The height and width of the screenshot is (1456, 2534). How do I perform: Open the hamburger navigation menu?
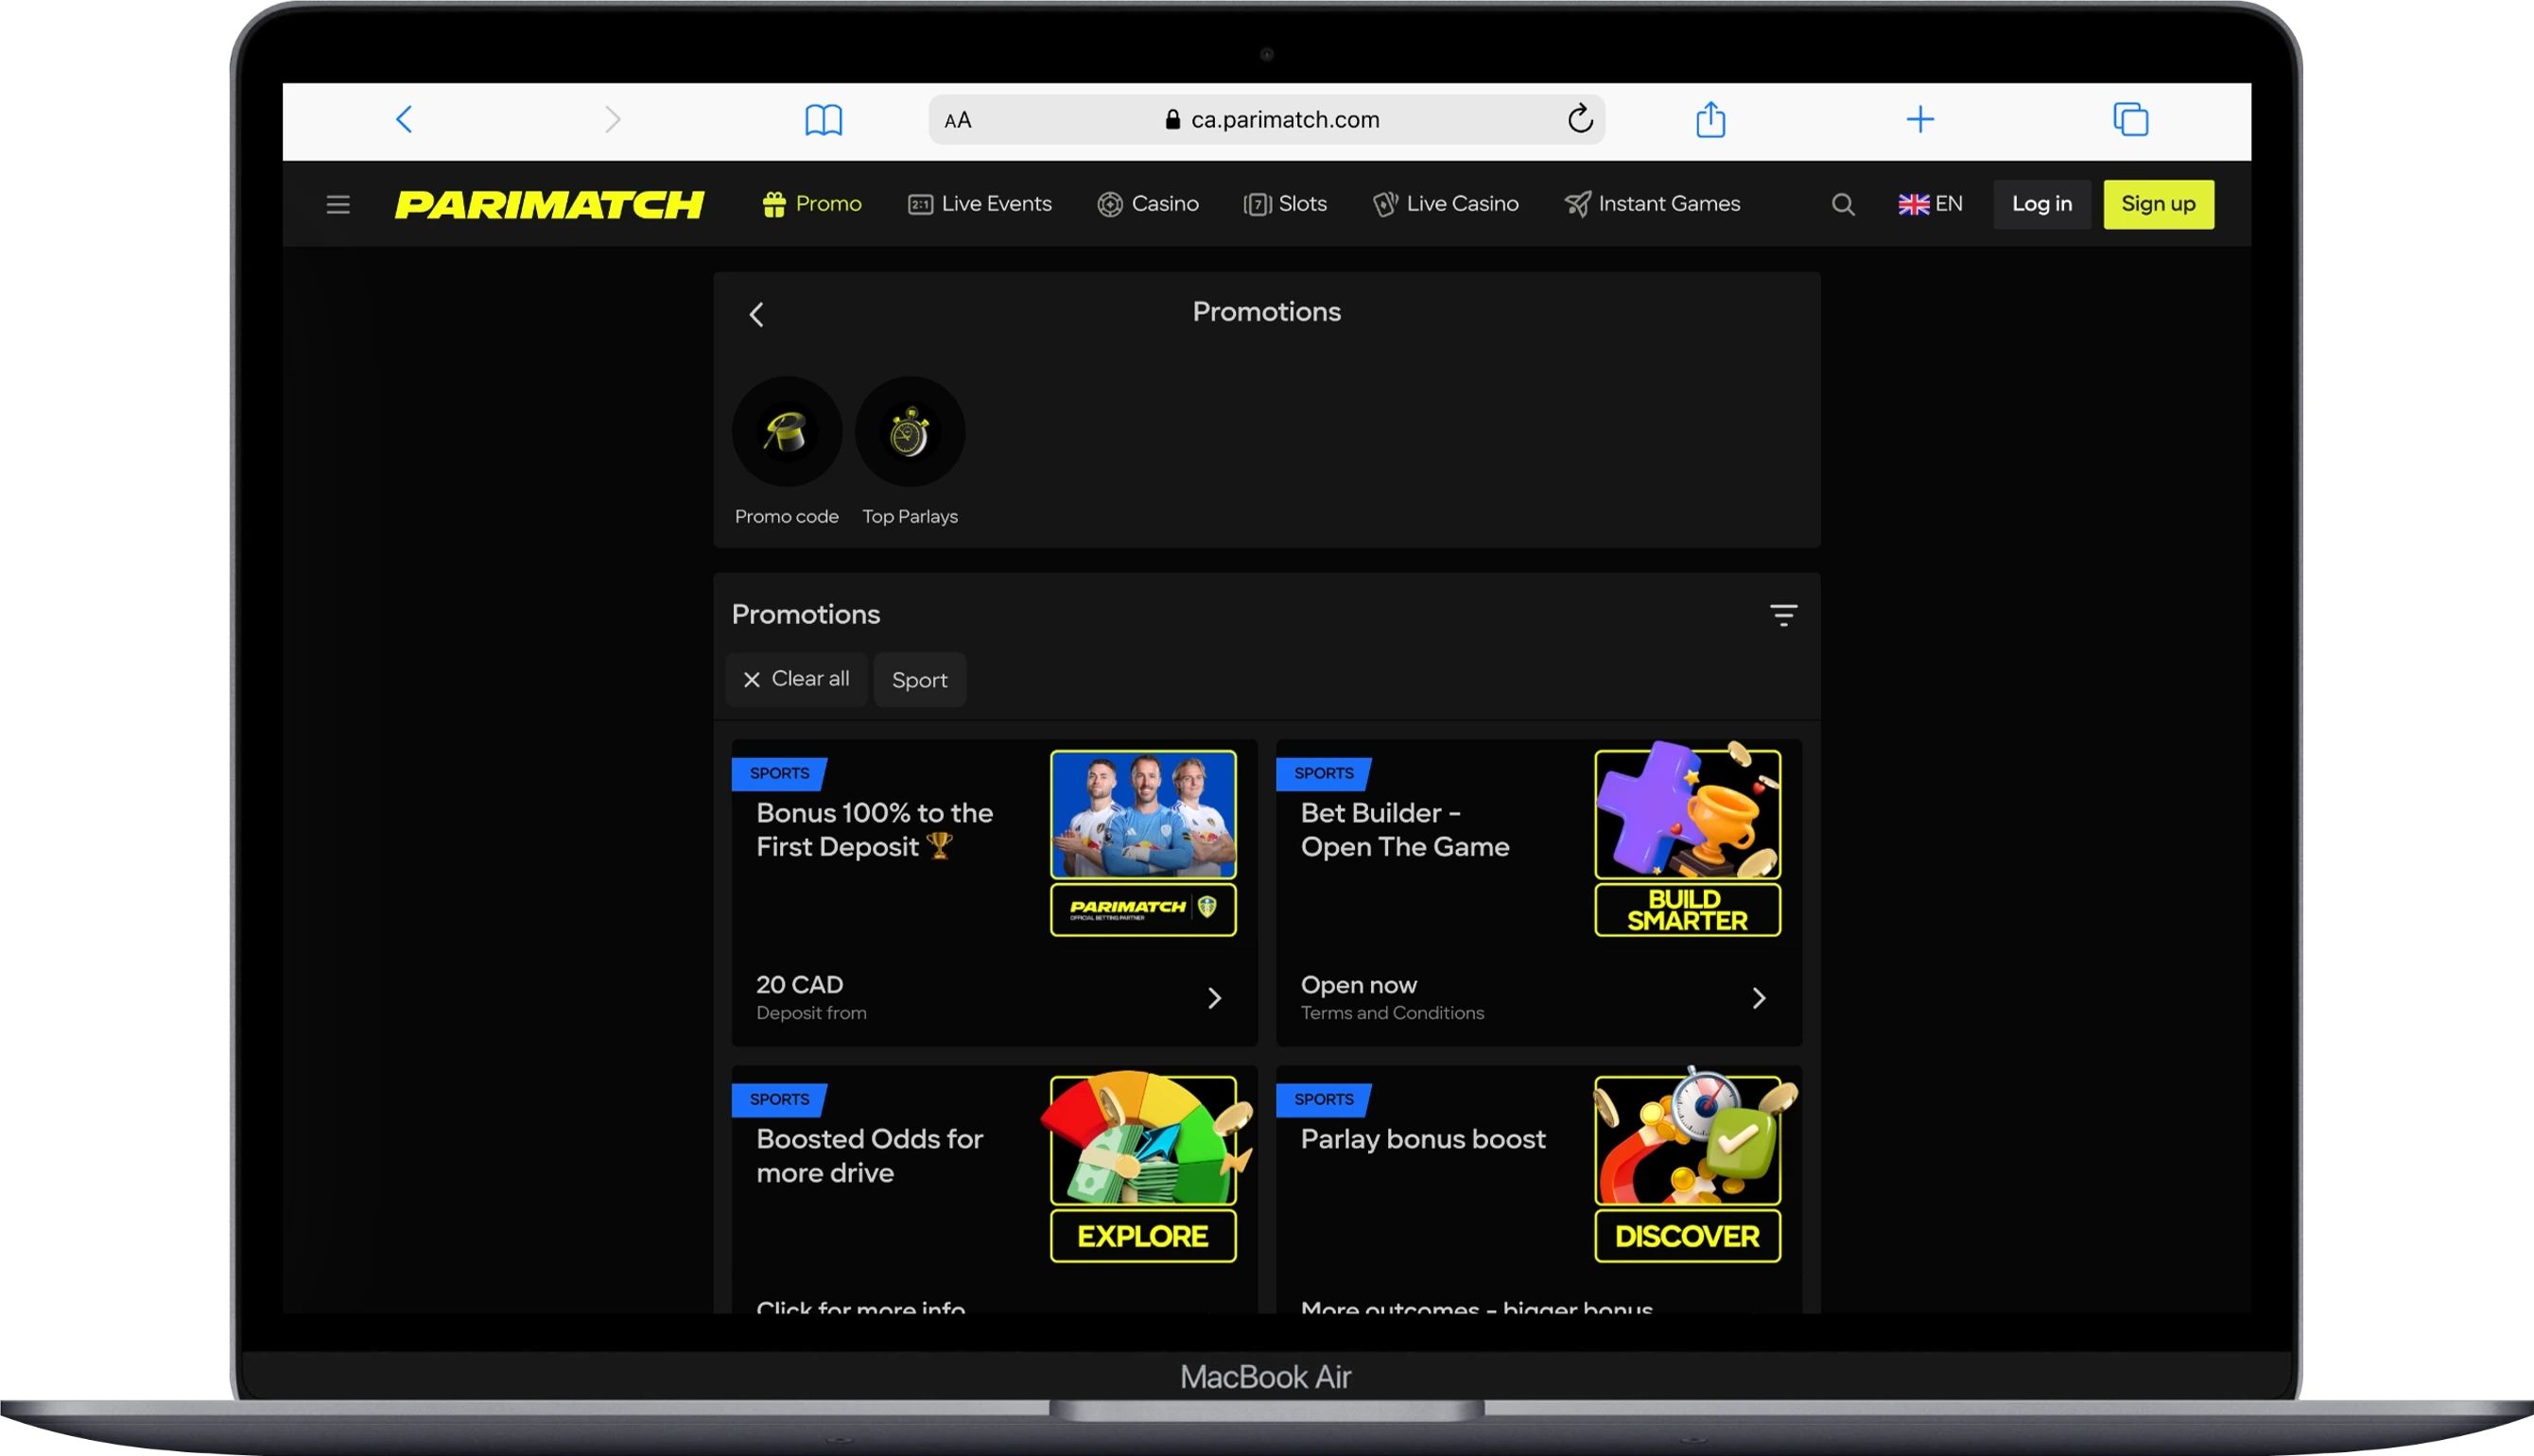337,204
